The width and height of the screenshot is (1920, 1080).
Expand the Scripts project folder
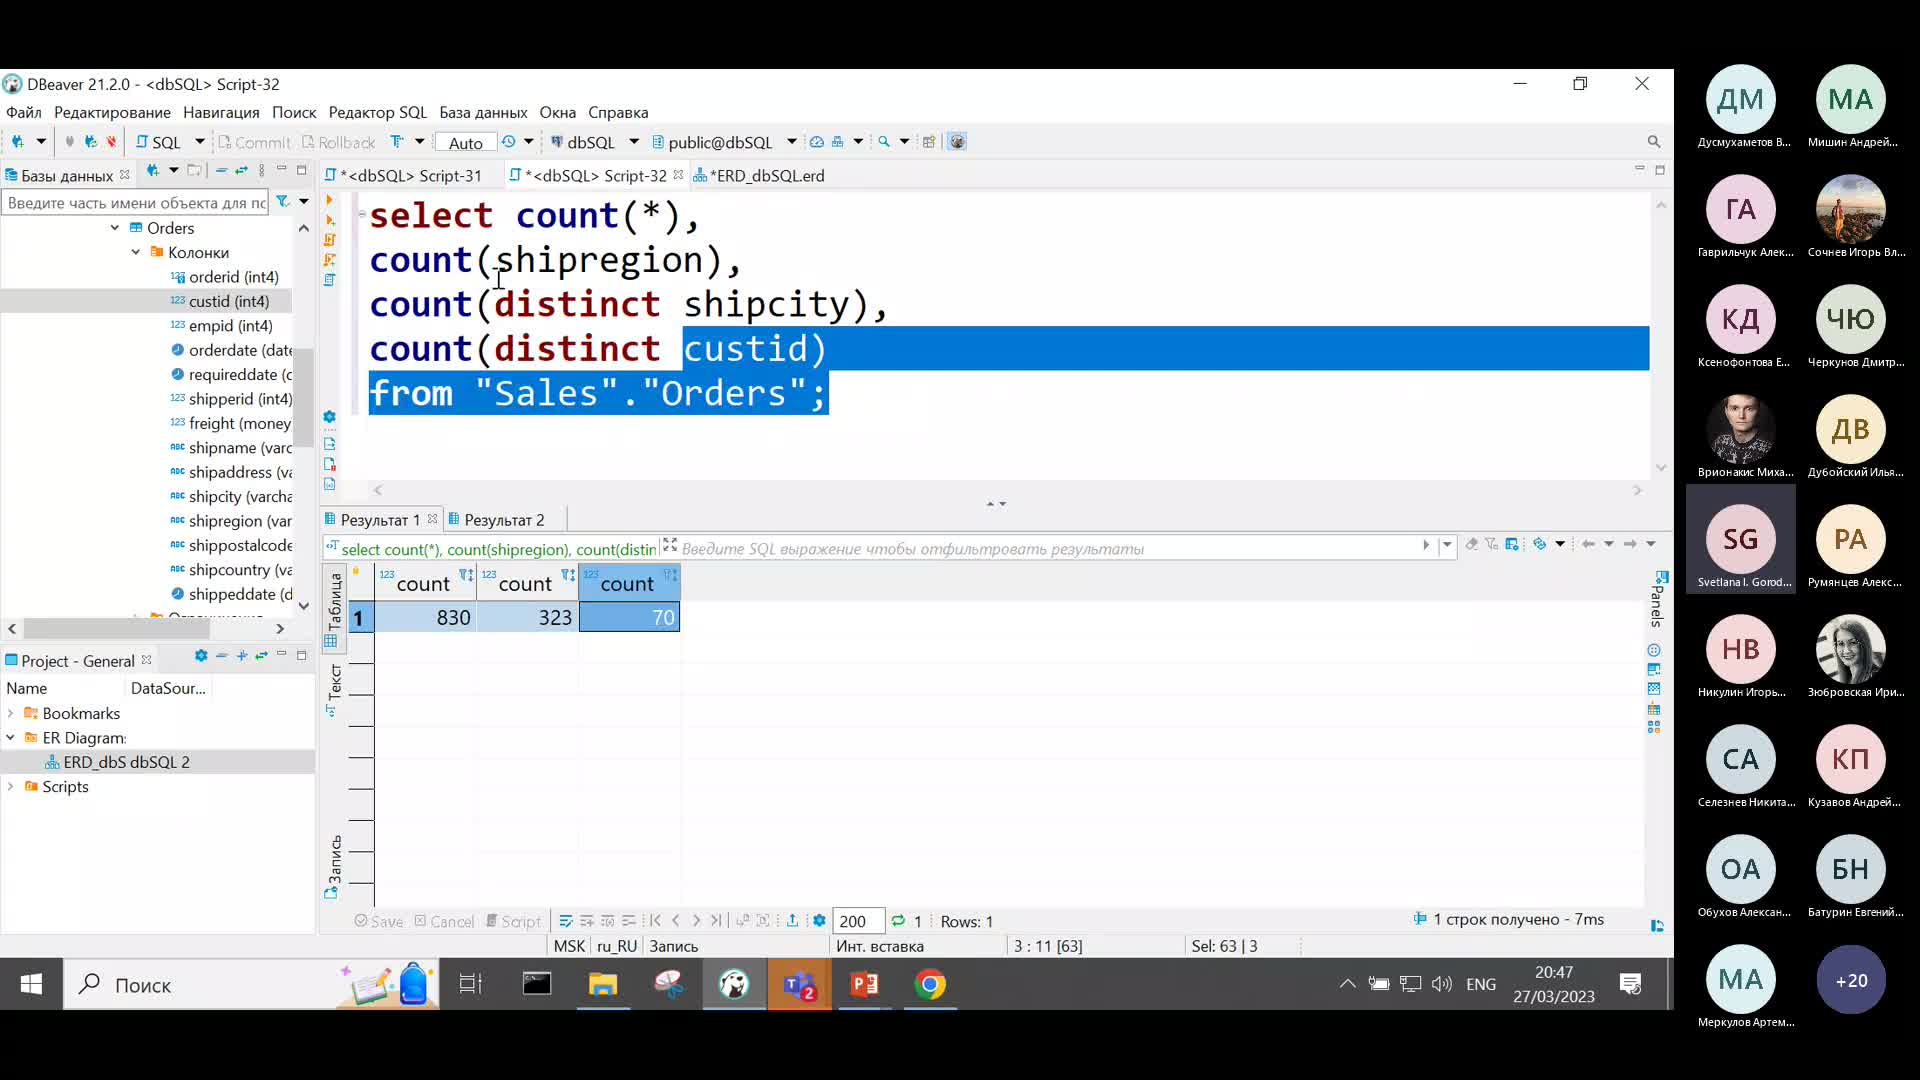click(x=11, y=787)
